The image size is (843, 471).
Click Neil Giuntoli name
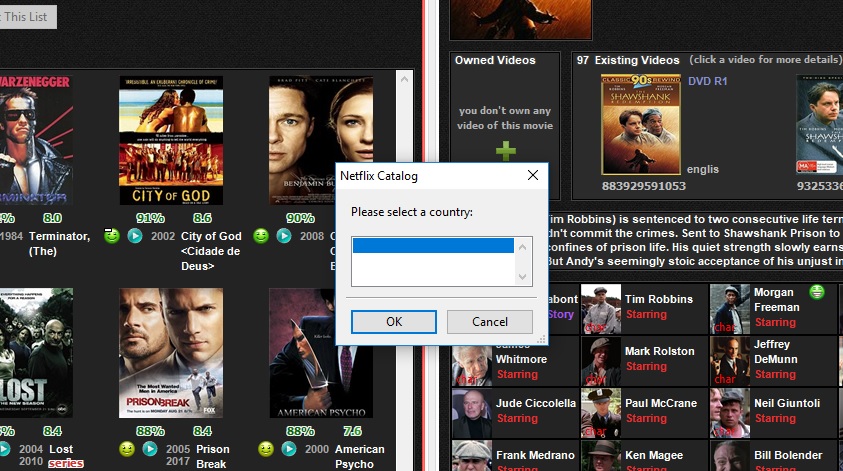[x=787, y=403]
